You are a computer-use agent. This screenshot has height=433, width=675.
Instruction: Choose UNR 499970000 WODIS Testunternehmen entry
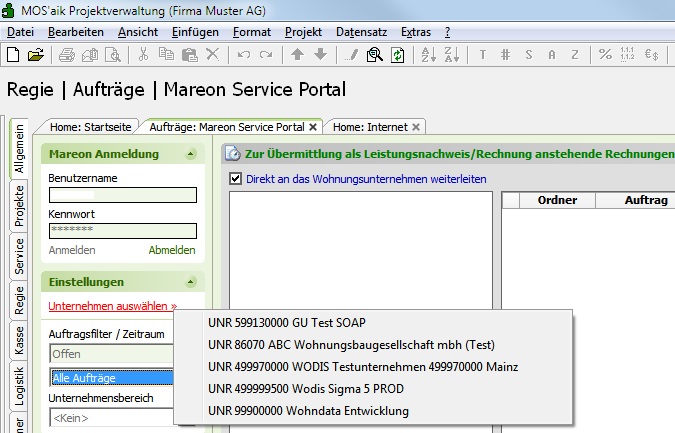[x=373, y=367]
